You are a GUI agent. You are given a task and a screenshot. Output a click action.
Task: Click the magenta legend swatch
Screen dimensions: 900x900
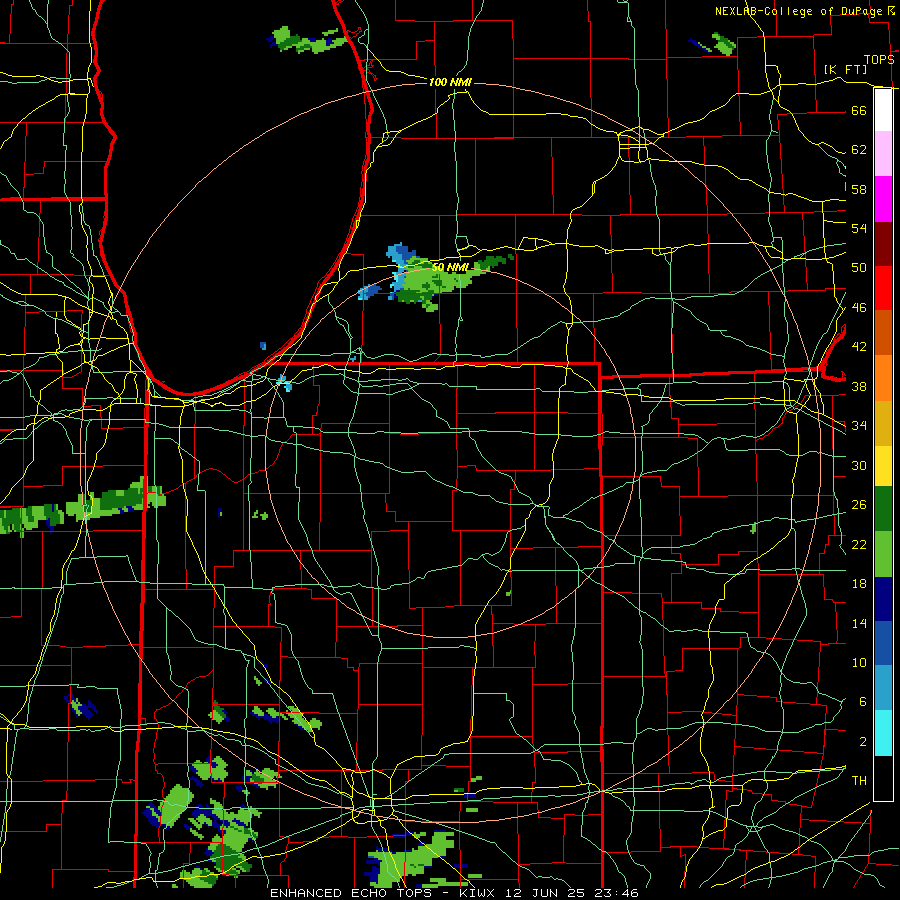click(x=883, y=199)
